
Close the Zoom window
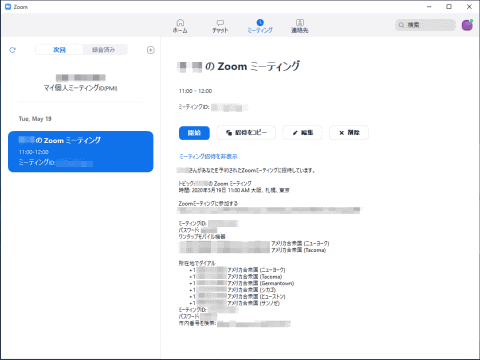tap(469, 7)
